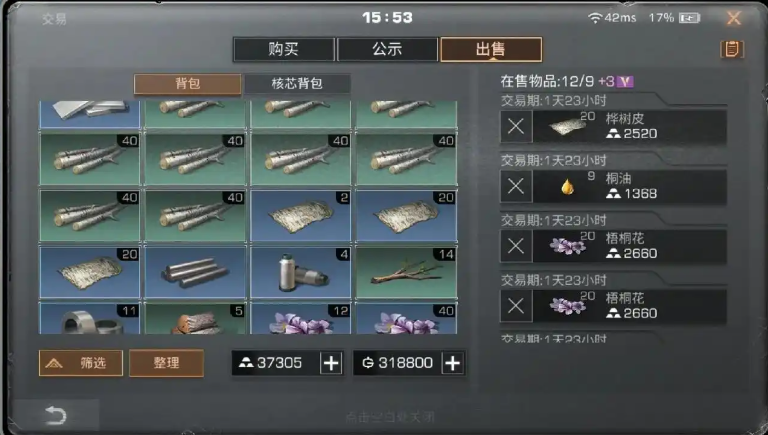768x435 pixels.
Task: Cancel the first 梧桐花 listing
Action: [x=516, y=246]
